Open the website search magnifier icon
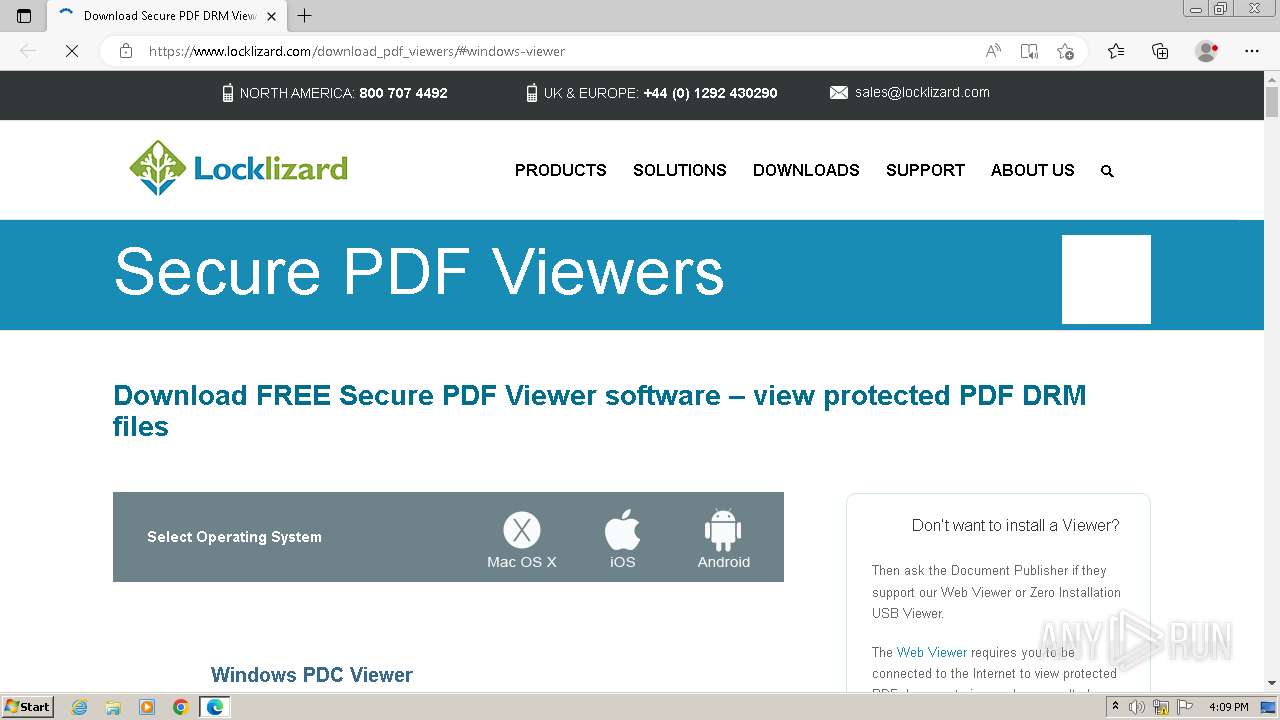Screen dimensions: 1280x720 click(x=1107, y=171)
